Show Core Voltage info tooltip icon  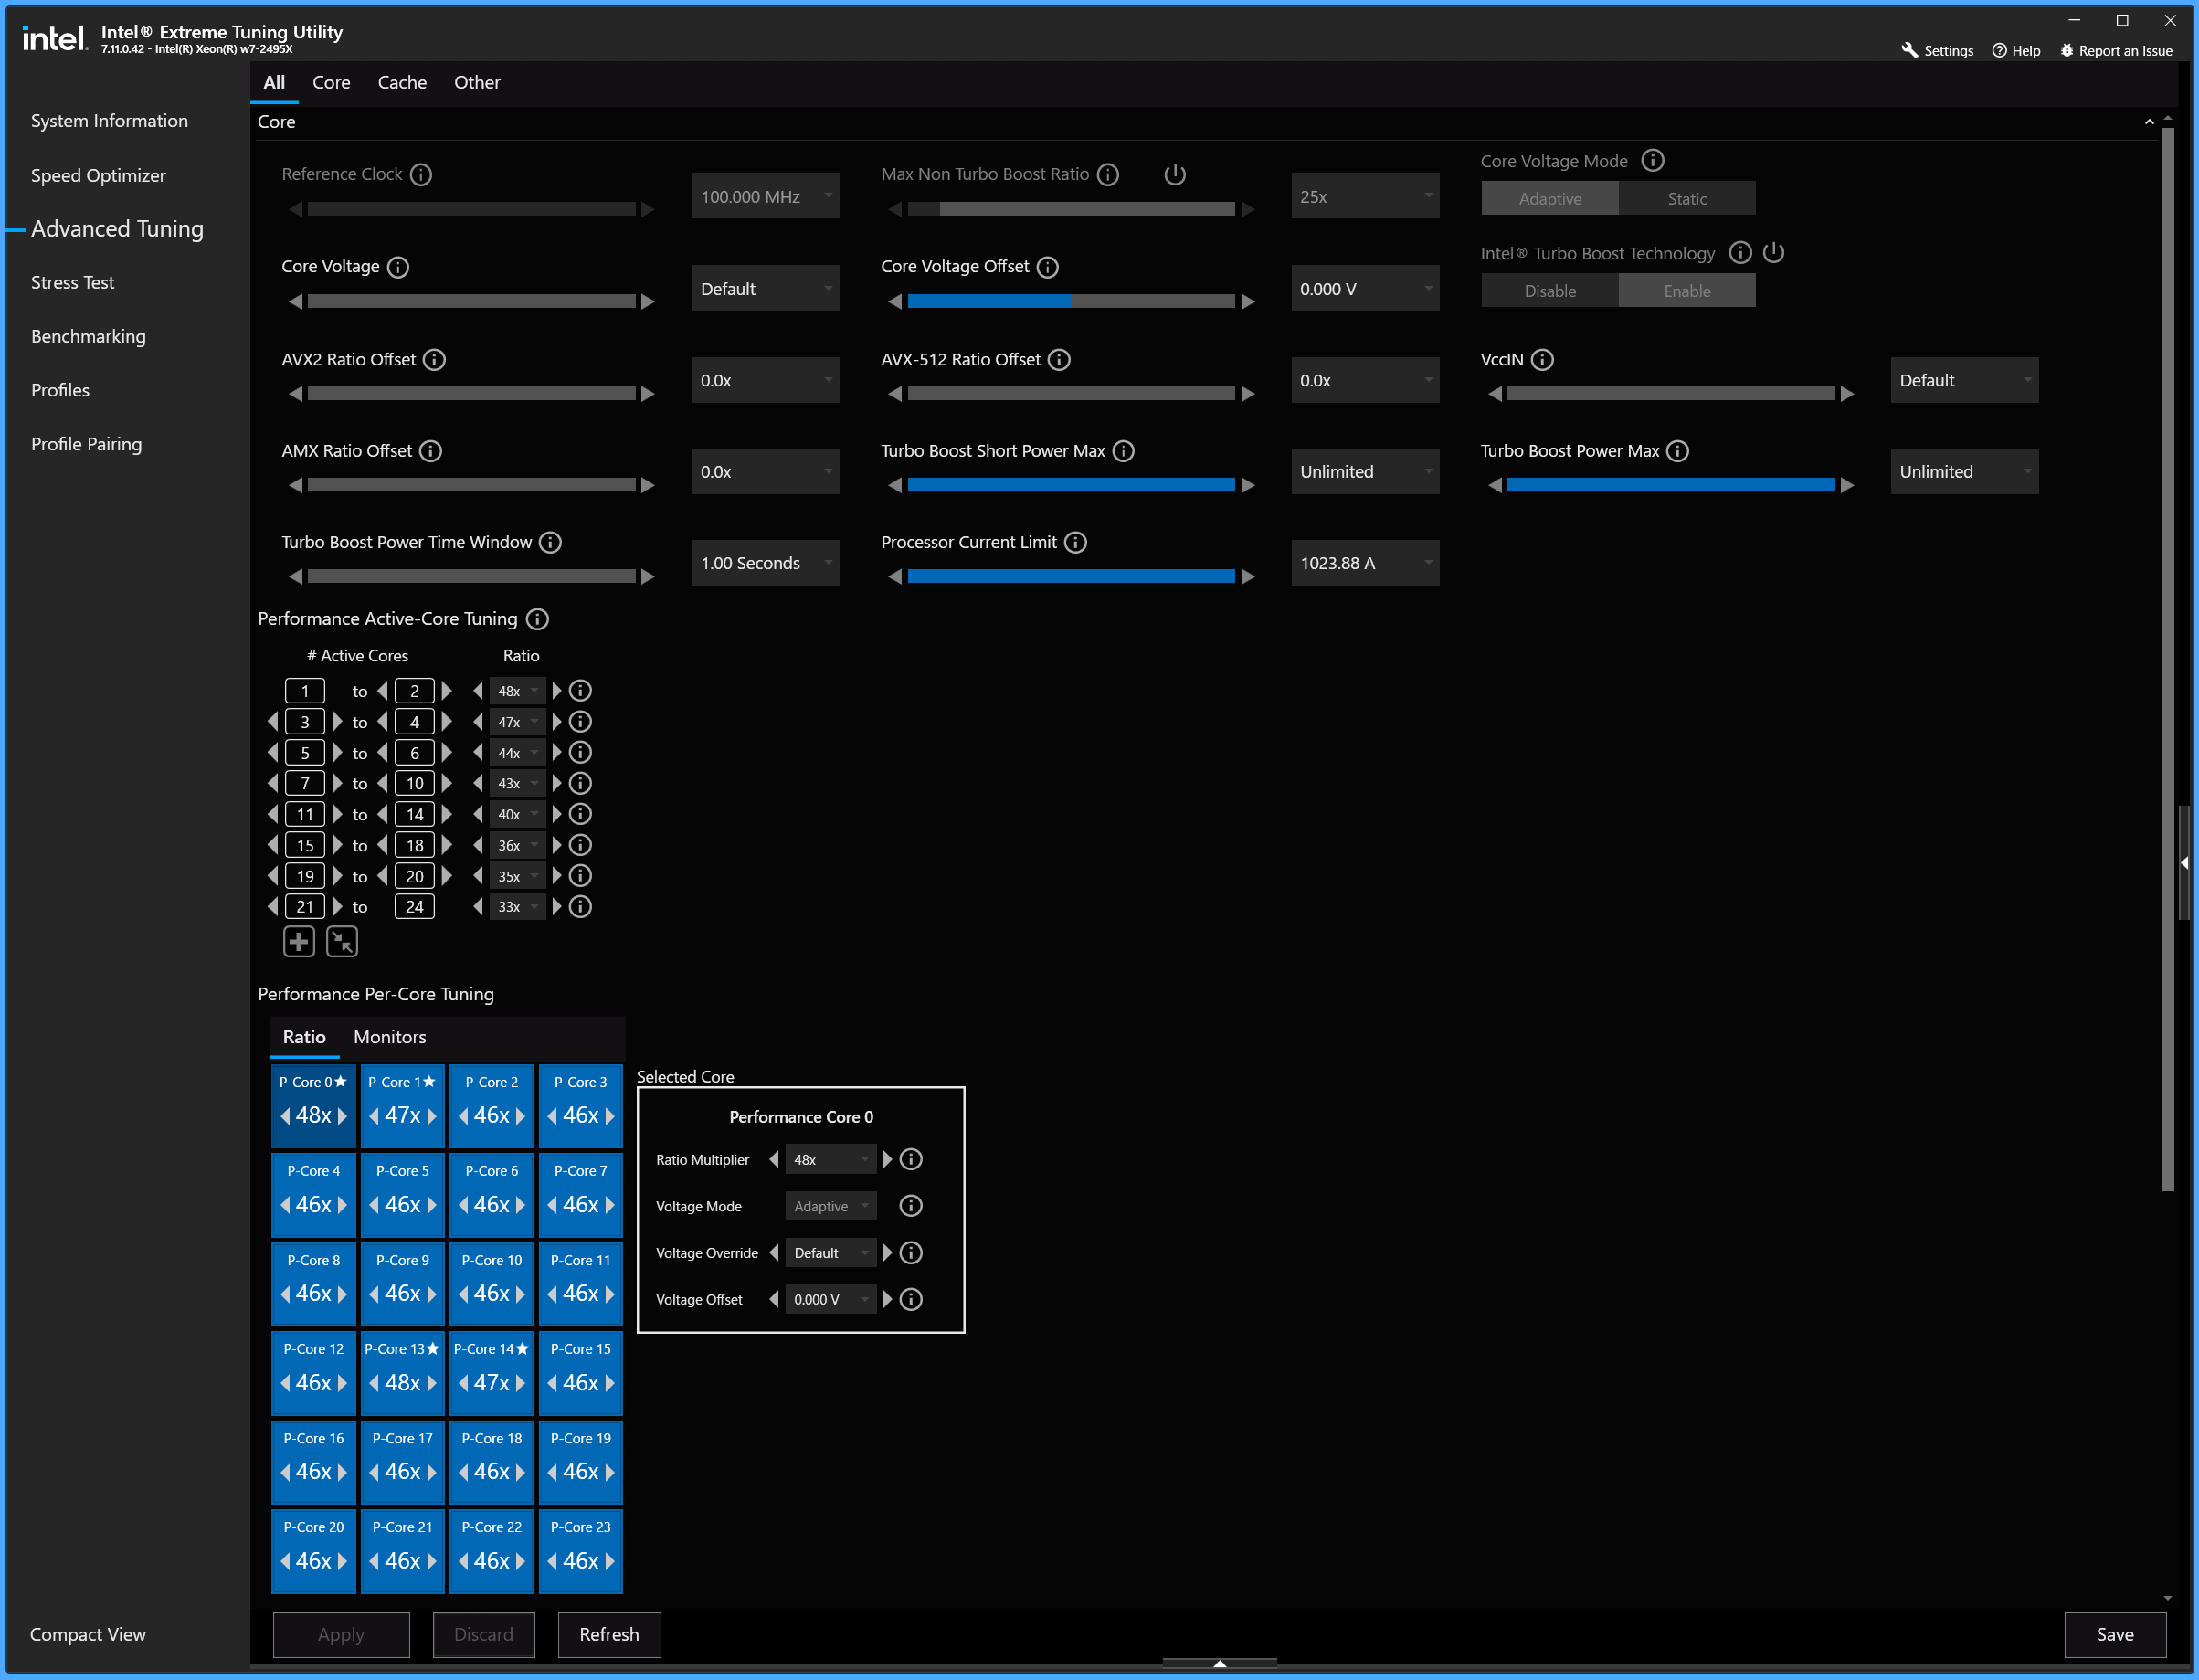pos(398,267)
